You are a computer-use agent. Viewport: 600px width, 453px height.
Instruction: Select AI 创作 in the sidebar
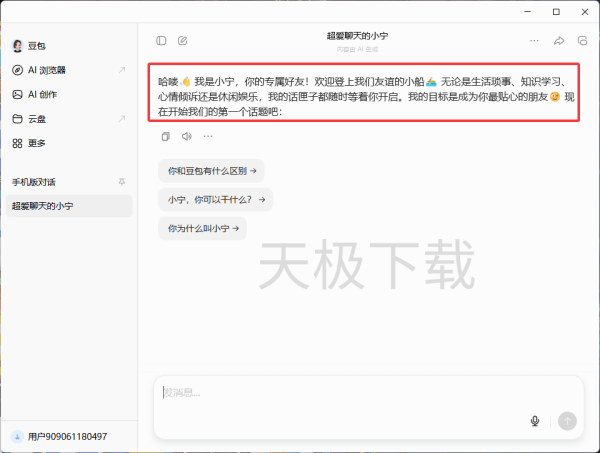point(44,94)
